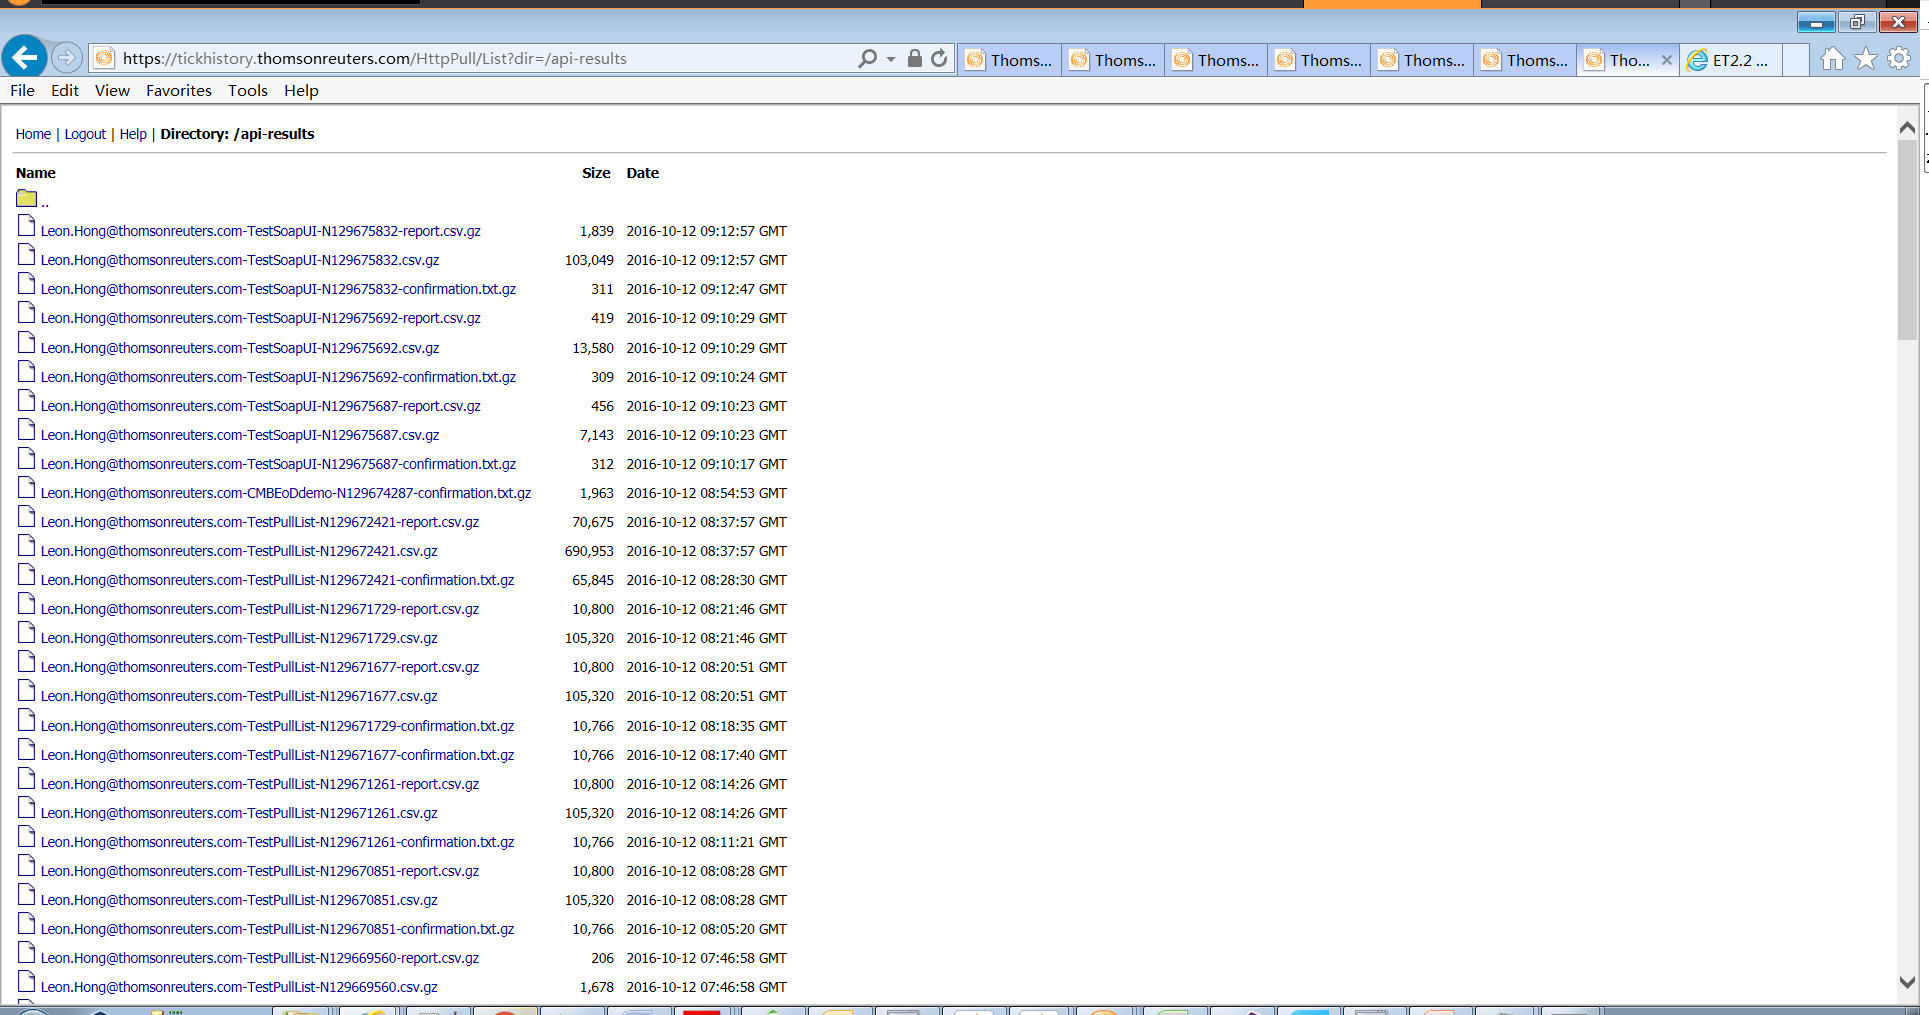
Task: Open the Favorites menu
Action: click(x=178, y=90)
